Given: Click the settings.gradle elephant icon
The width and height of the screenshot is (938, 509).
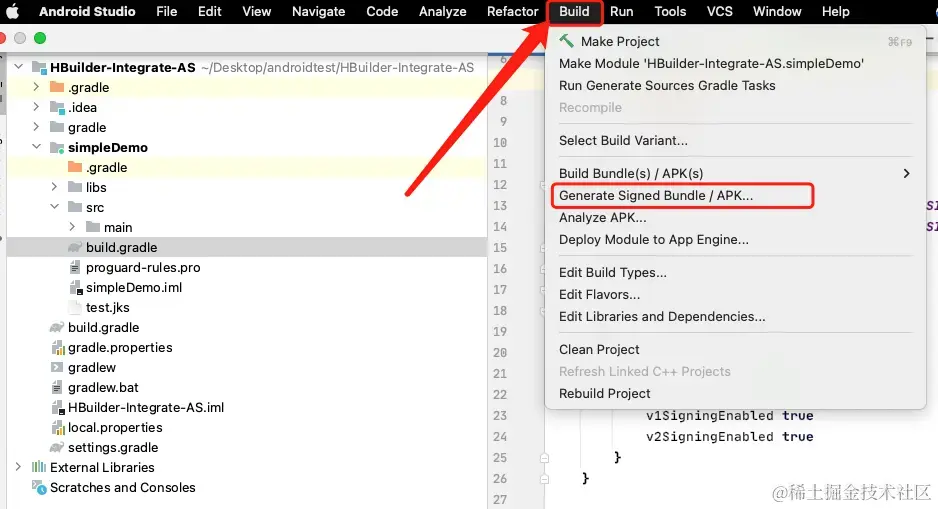Looking at the screenshot, I should coord(57,447).
